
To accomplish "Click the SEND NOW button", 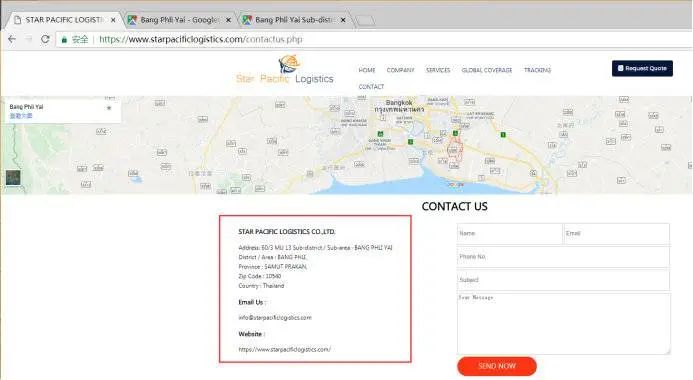I will tap(497, 366).
